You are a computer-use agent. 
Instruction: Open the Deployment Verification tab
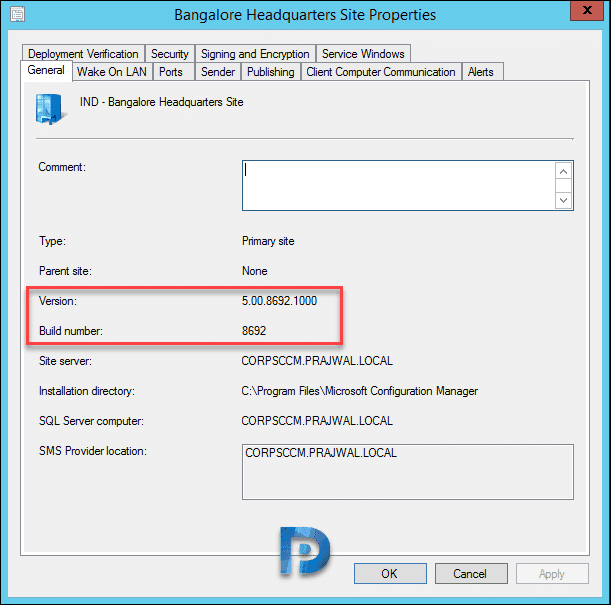click(x=83, y=53)
